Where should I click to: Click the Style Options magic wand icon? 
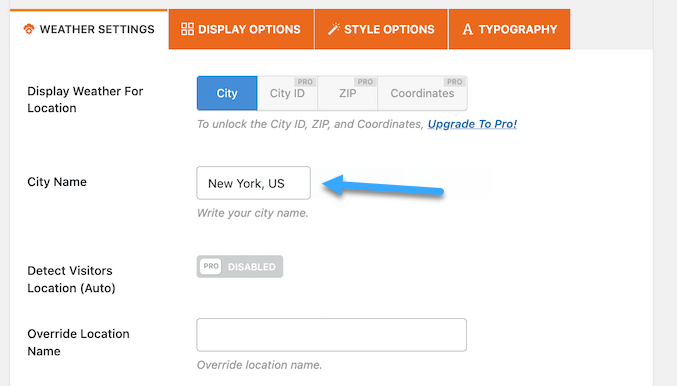click(x=334, y=29)
